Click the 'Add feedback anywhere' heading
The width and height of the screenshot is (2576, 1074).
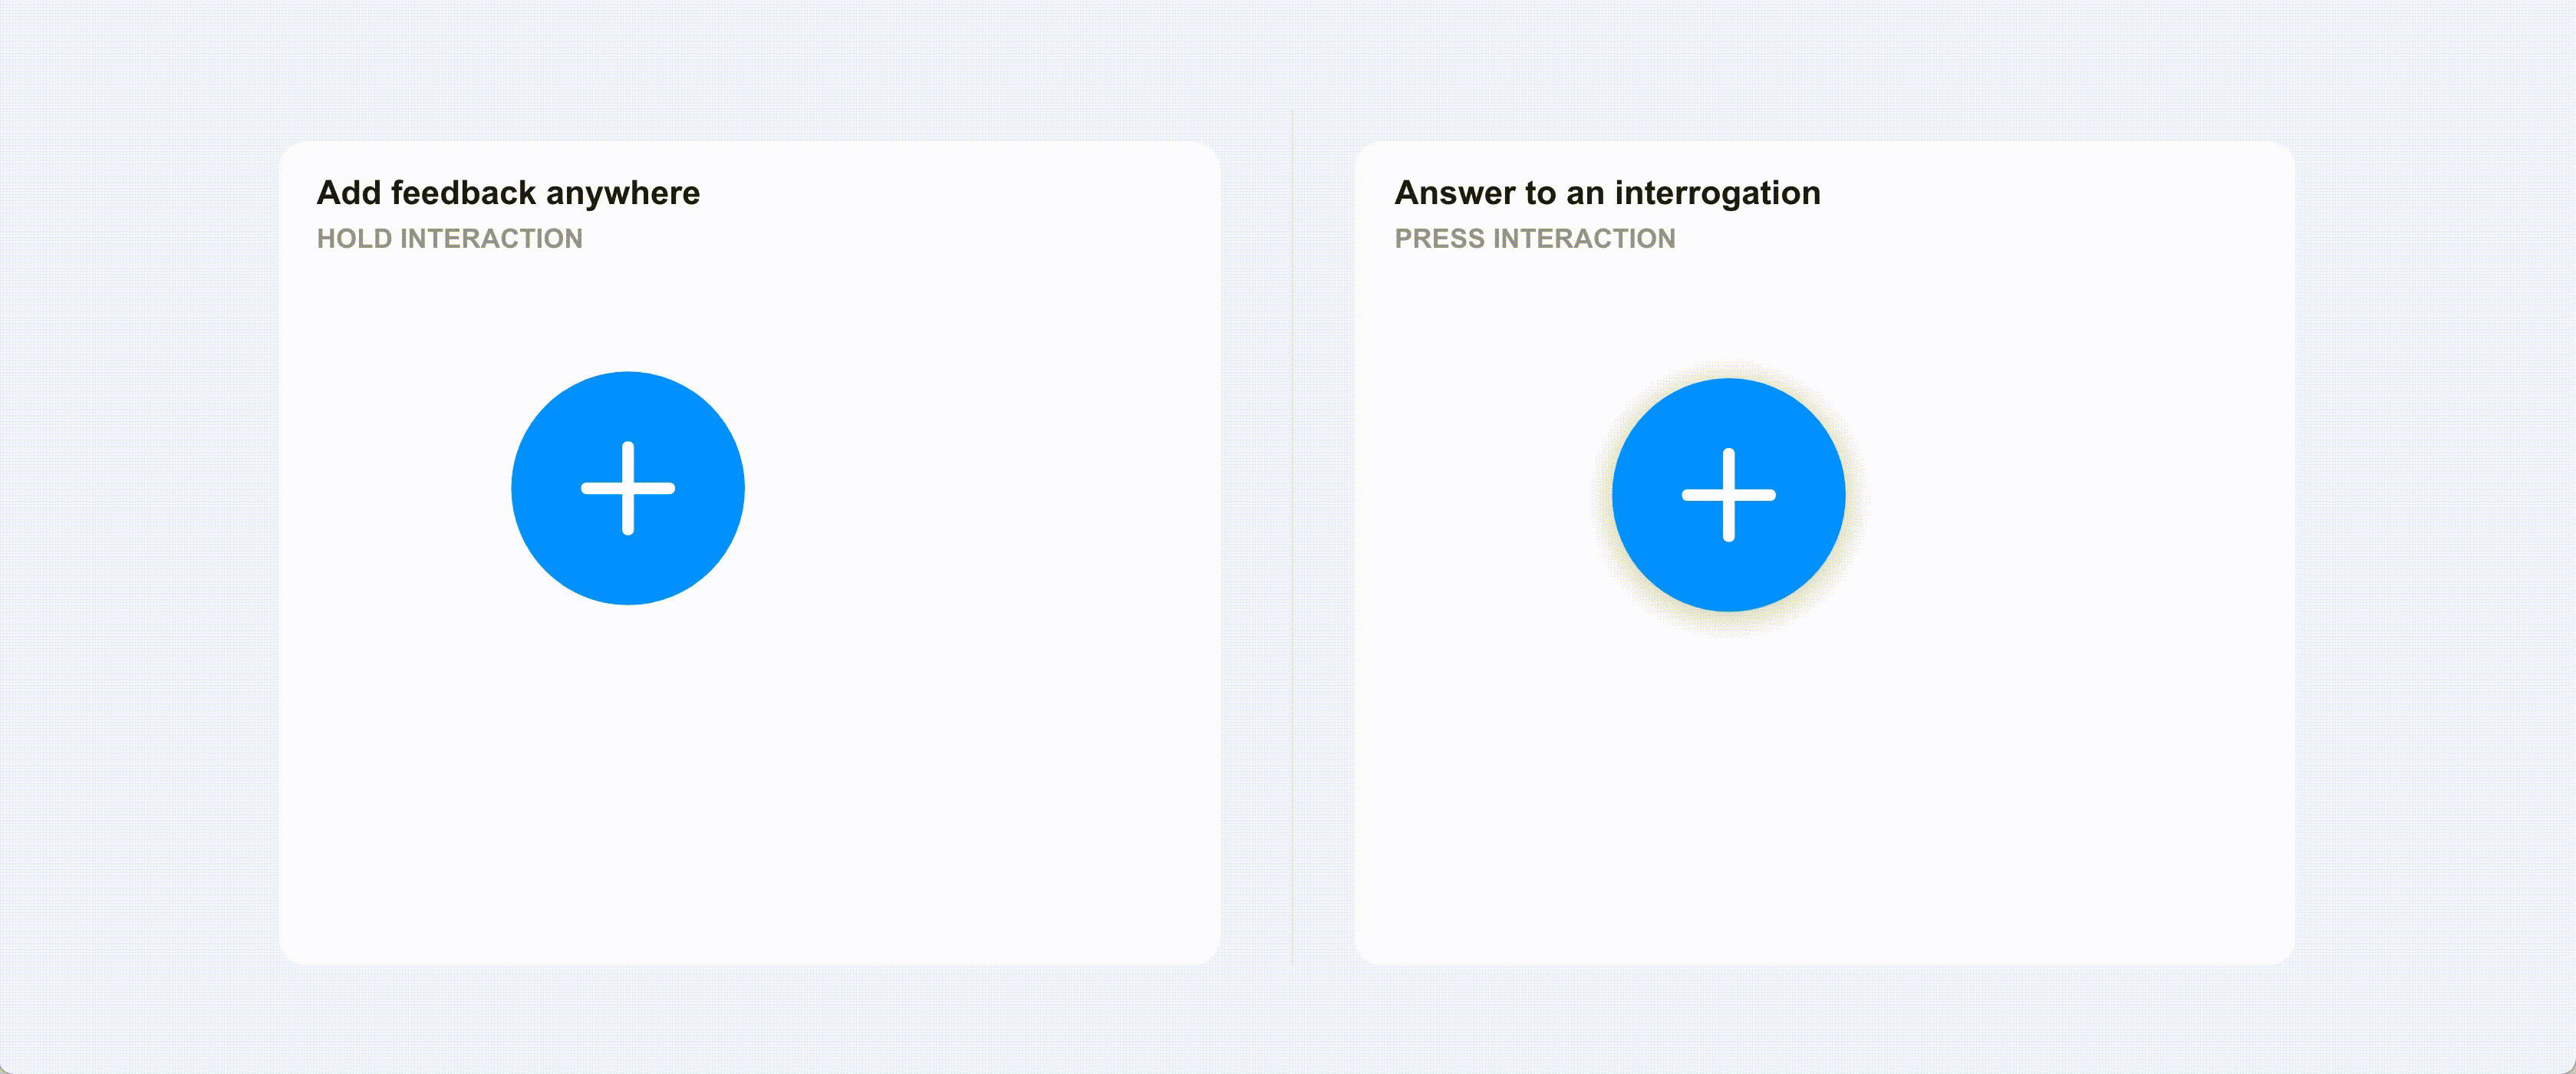coord(508,193)
